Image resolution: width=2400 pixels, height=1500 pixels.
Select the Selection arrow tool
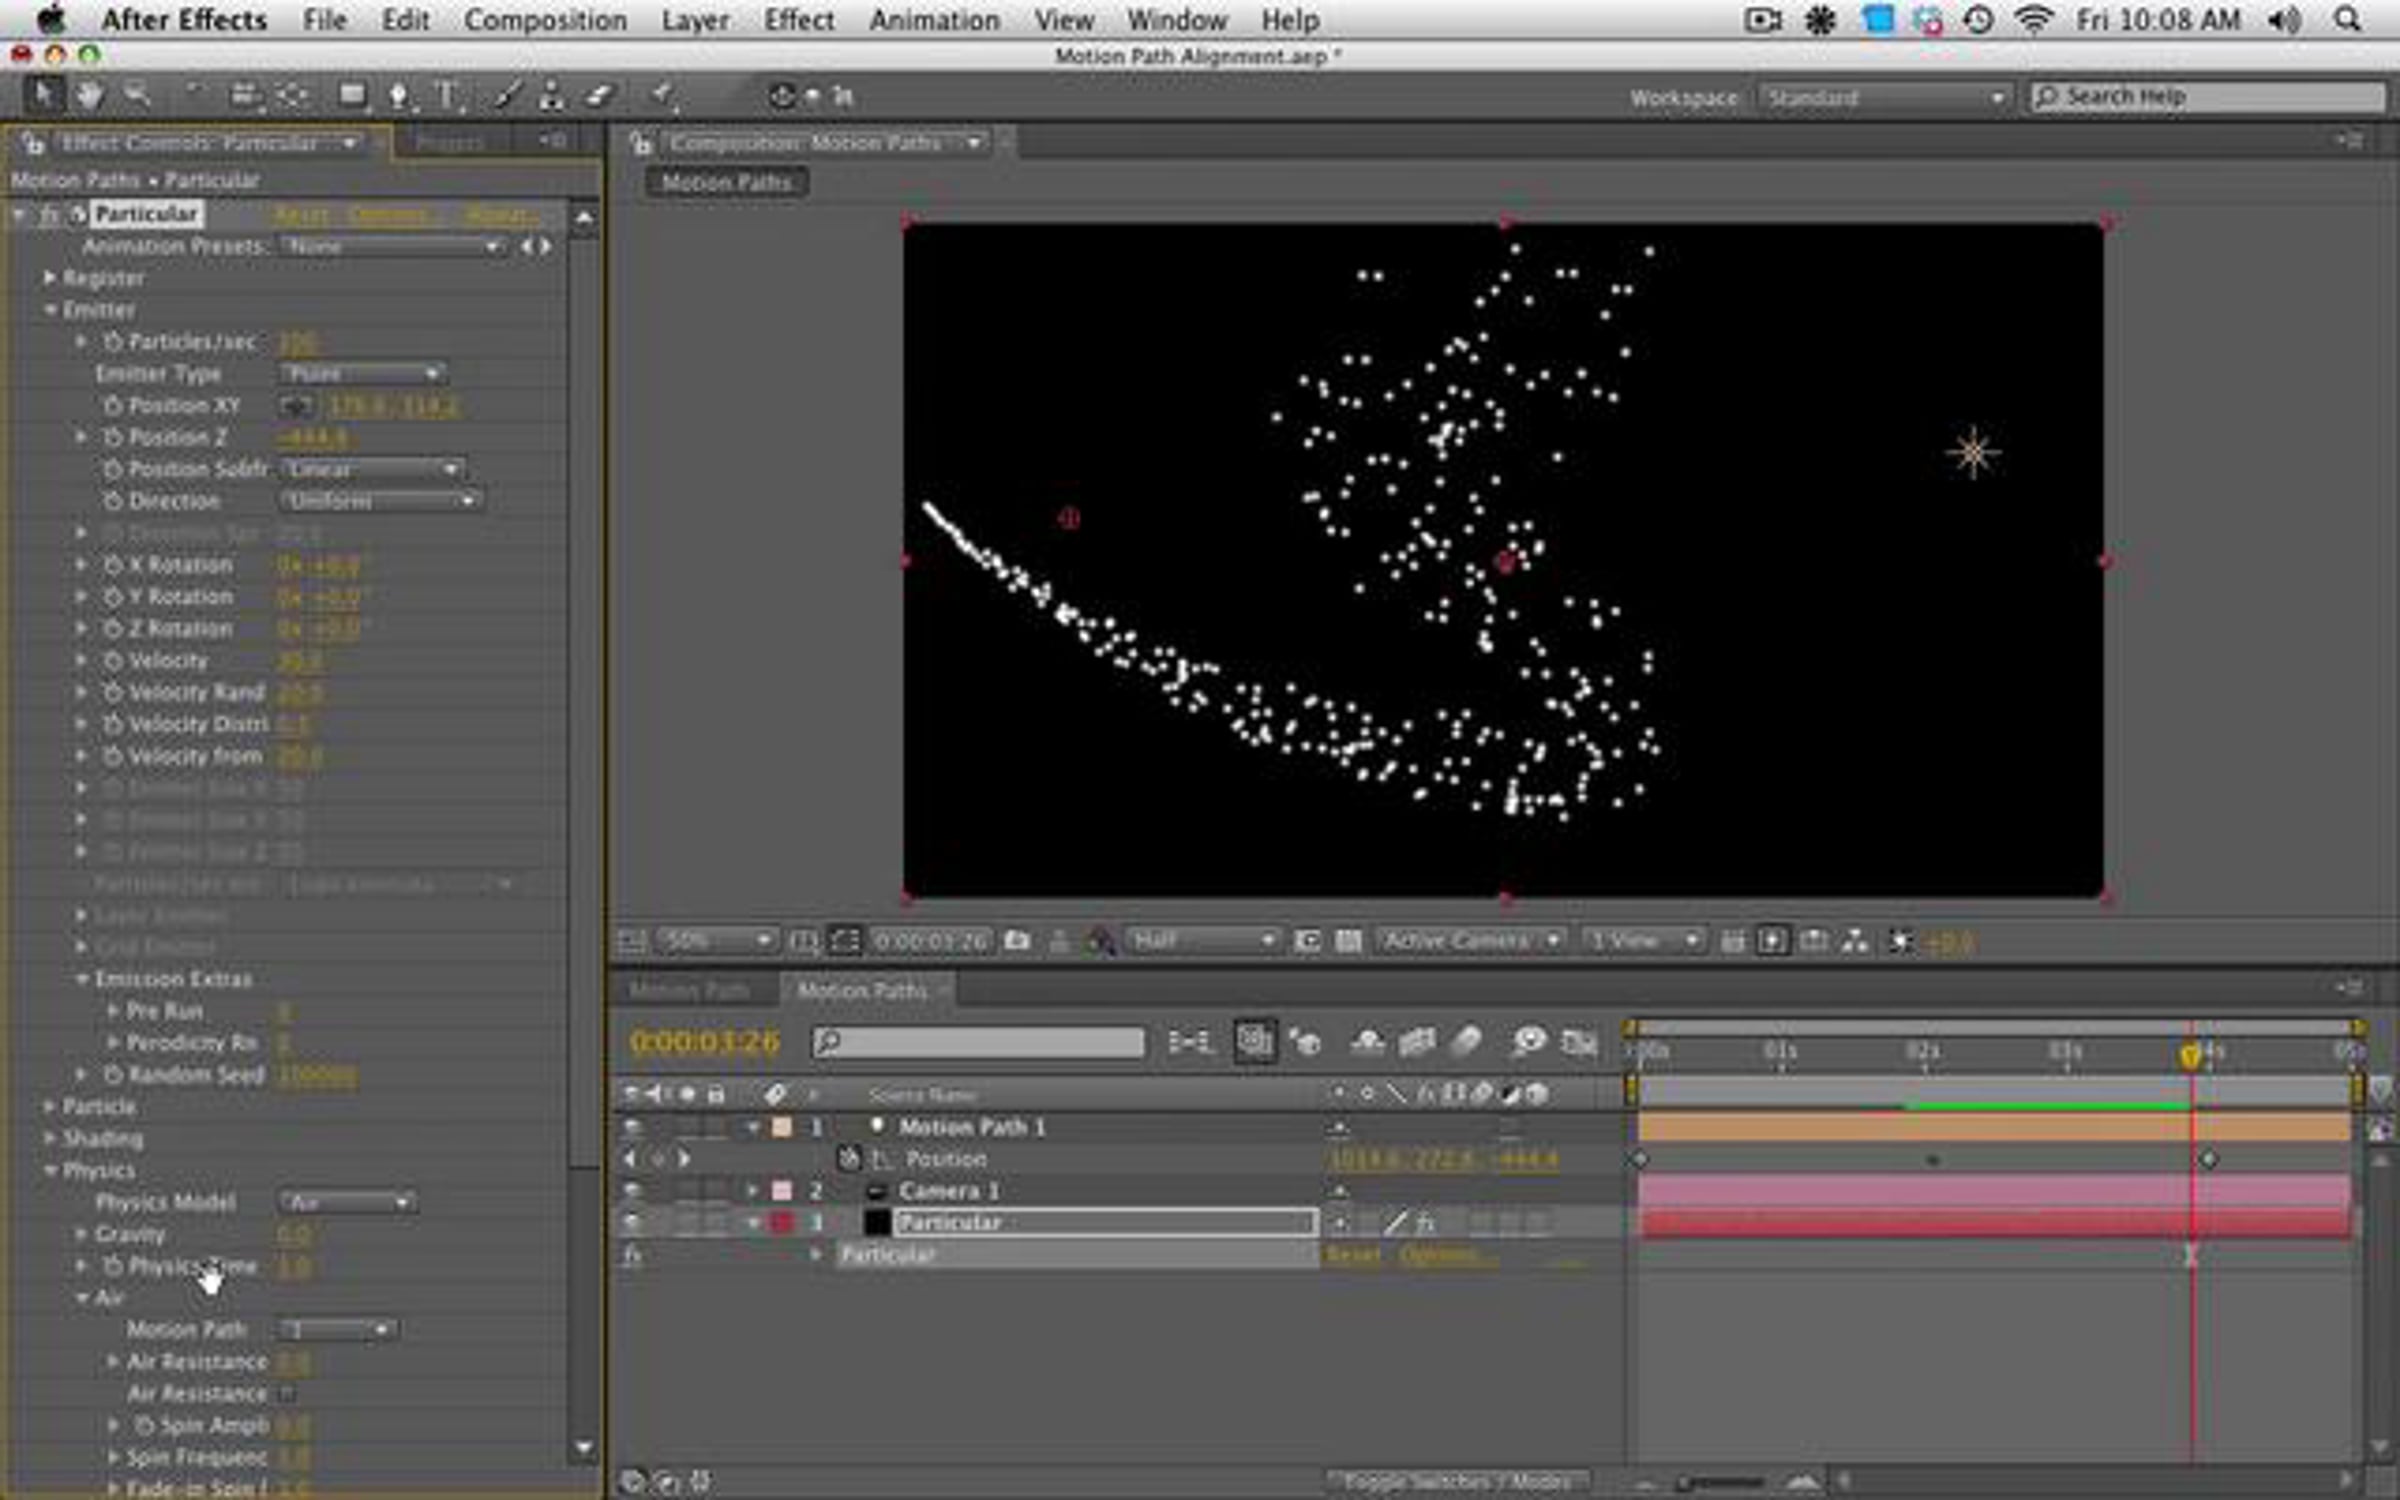pos(43,95)
